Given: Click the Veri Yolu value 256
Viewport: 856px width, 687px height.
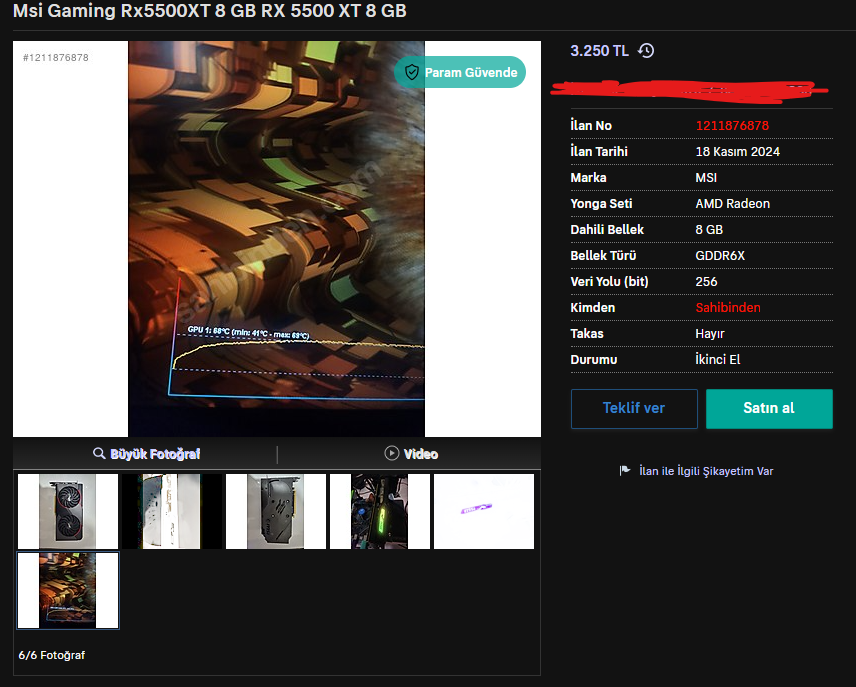Looking at the screenshot, I should click(x=706, y=282).
